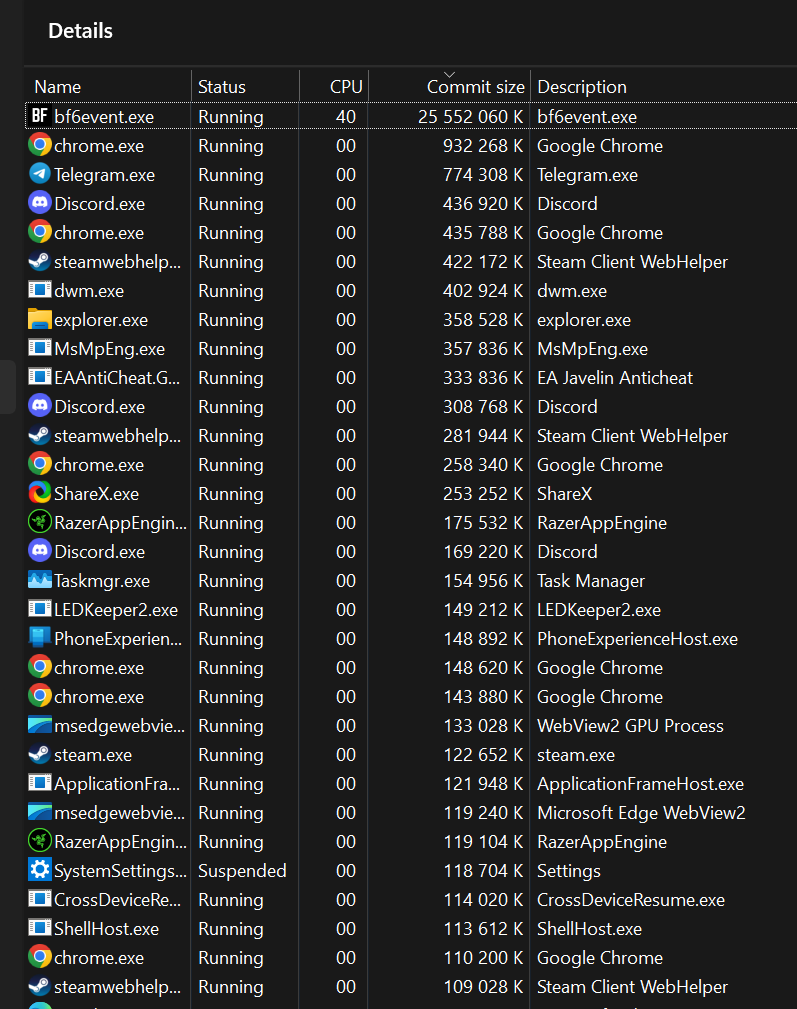Select the PhoneExperienceHost icon

[40, 638]
